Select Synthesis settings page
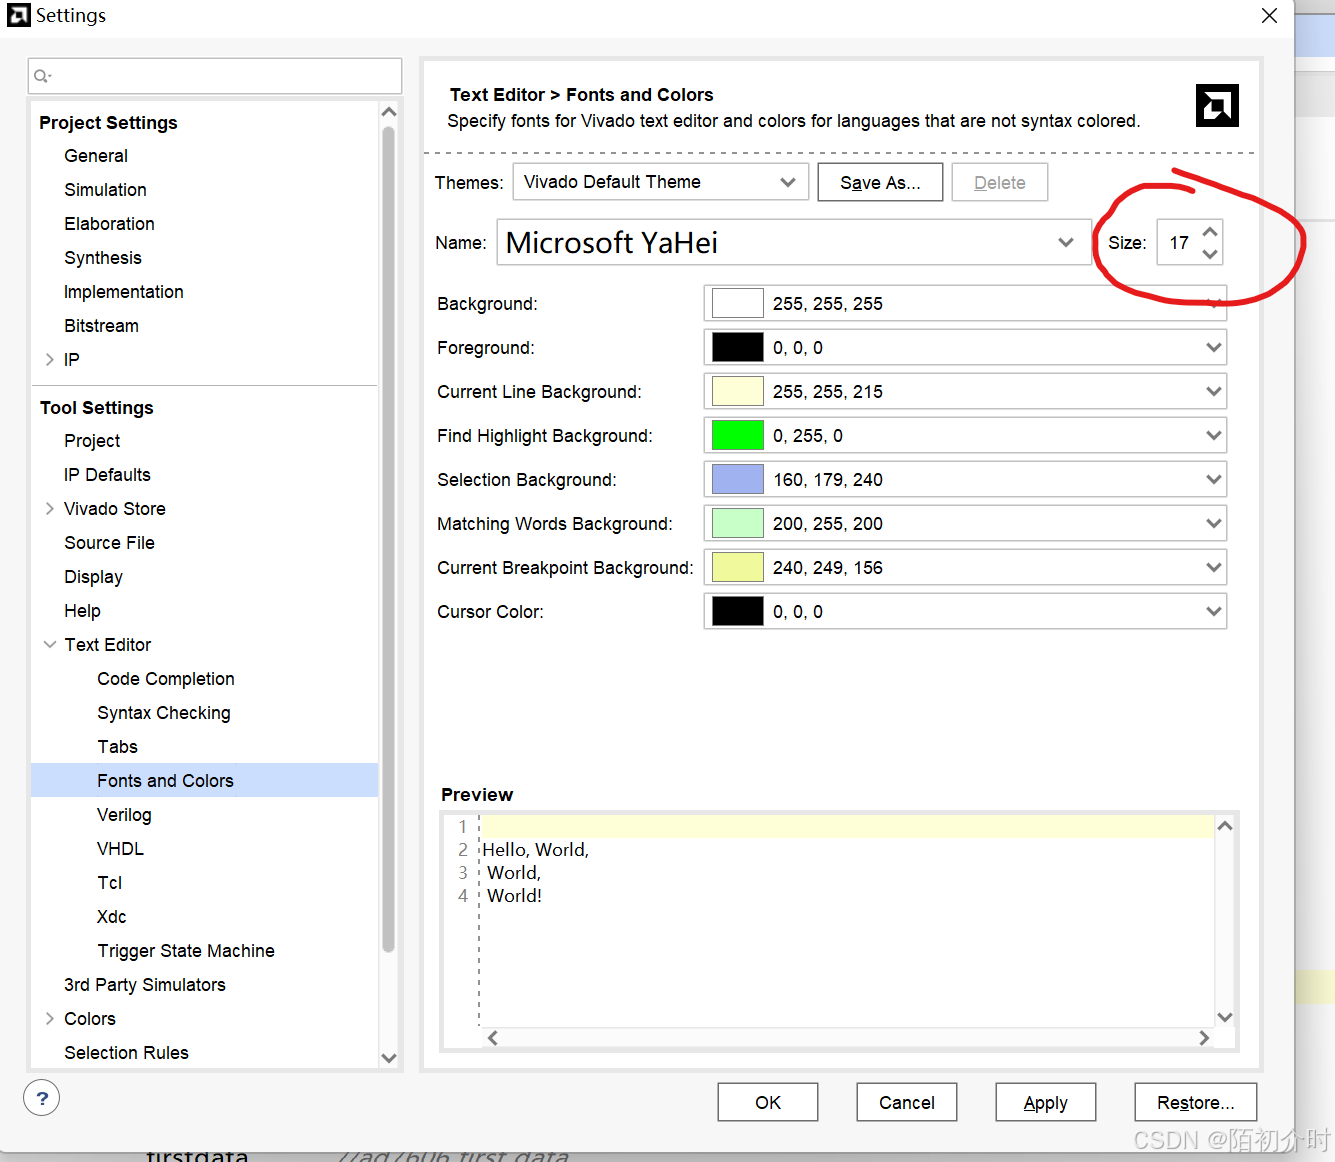 [103, 258]
